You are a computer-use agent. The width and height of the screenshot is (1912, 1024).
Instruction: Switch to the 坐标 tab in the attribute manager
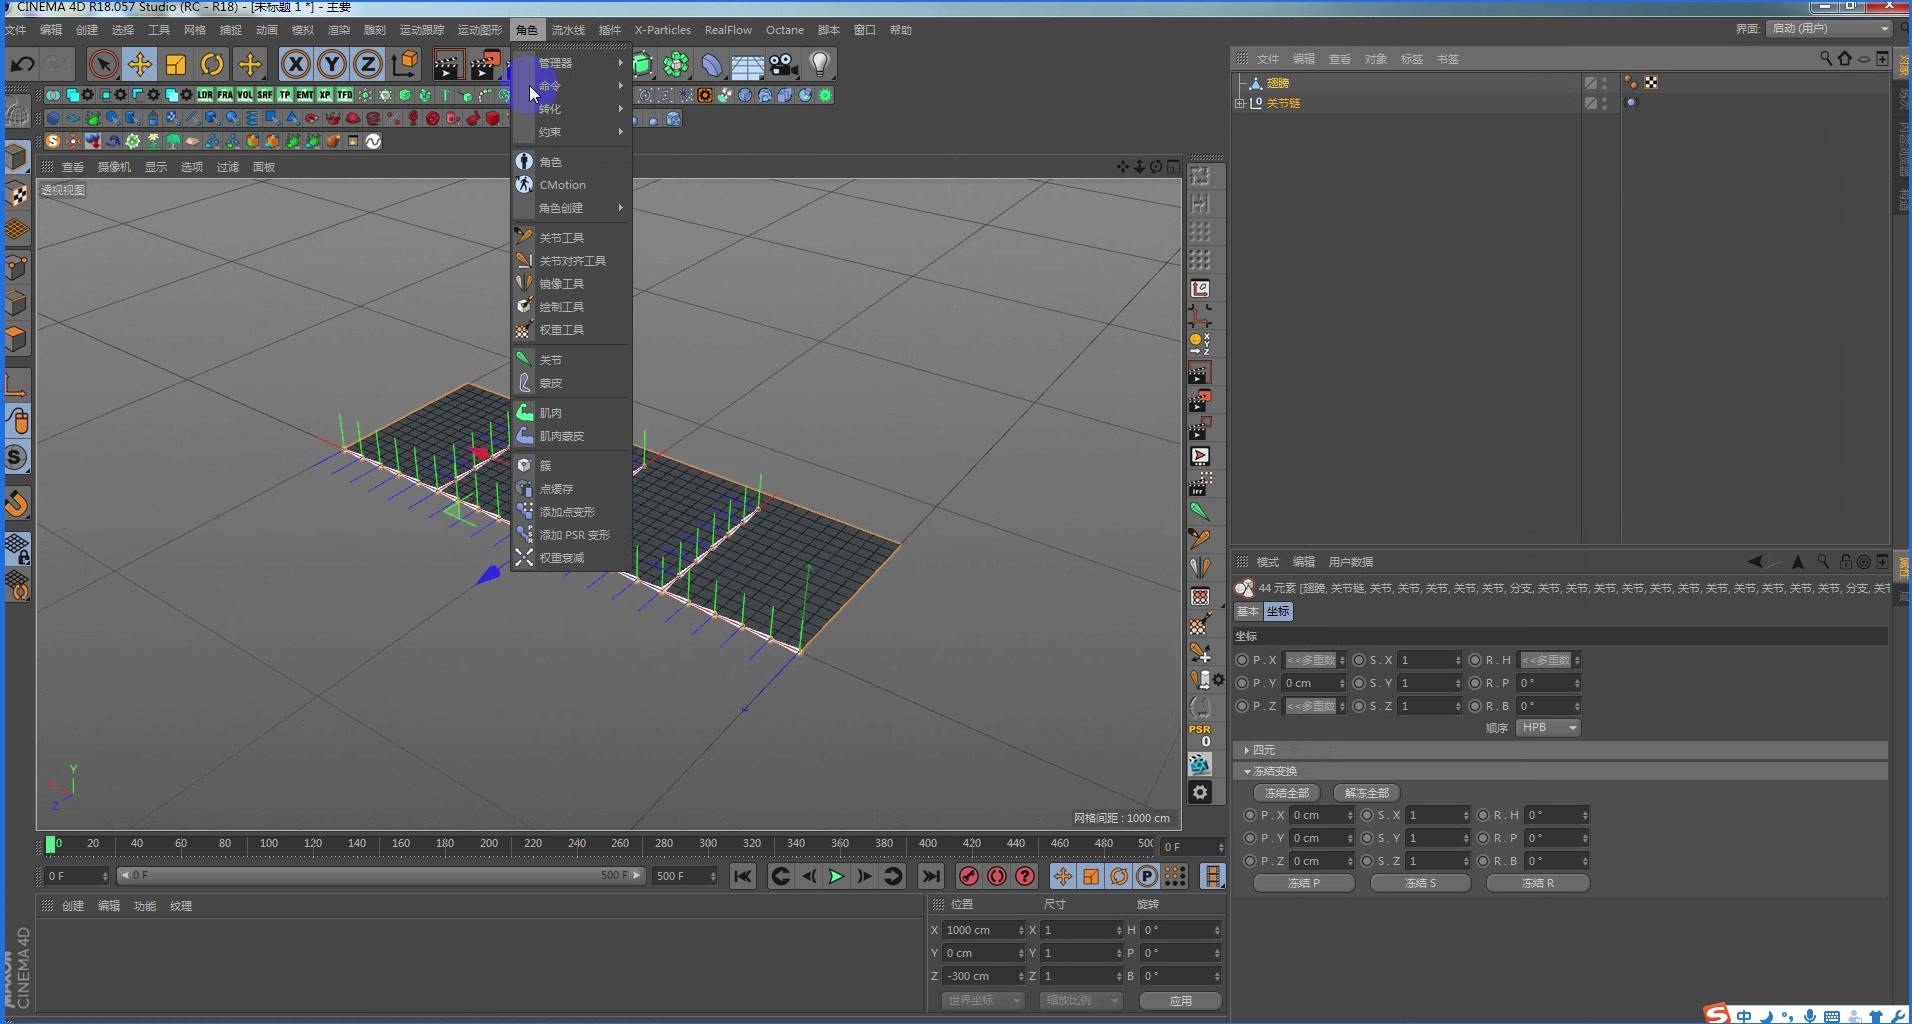tap(1278, 611)
